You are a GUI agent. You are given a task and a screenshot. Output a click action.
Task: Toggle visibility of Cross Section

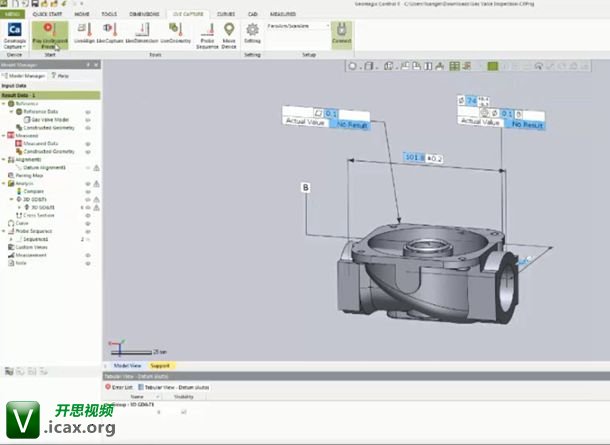tap(88, 215)
